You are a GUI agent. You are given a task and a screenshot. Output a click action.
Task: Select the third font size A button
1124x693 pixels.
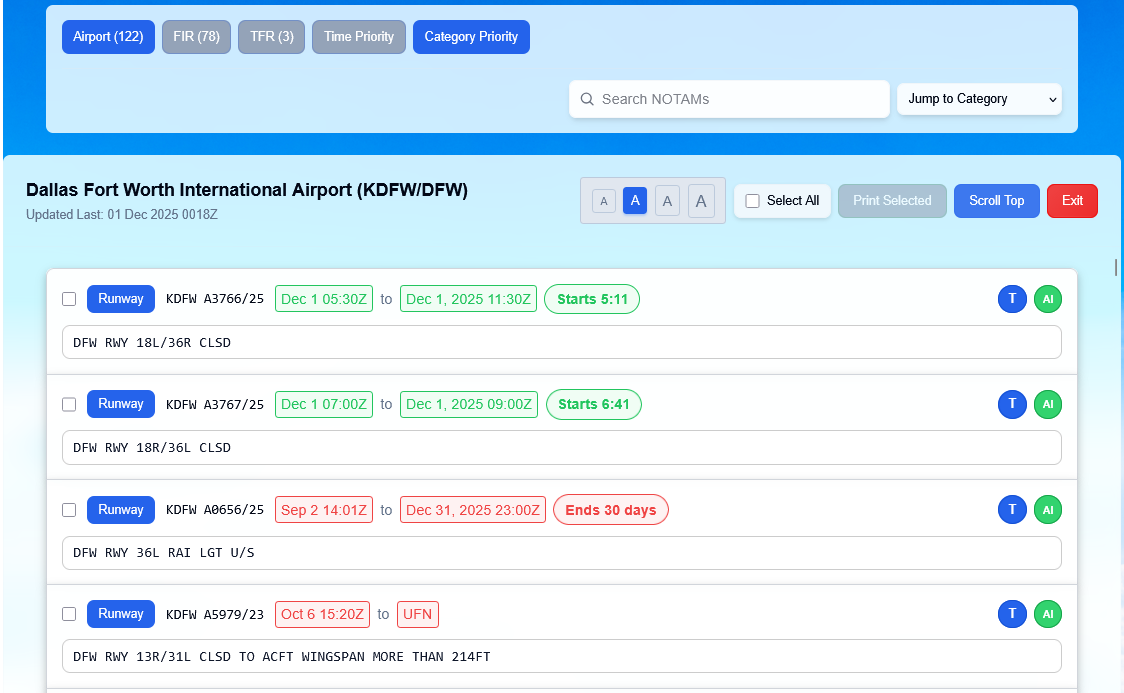click(x=667, y=201)
